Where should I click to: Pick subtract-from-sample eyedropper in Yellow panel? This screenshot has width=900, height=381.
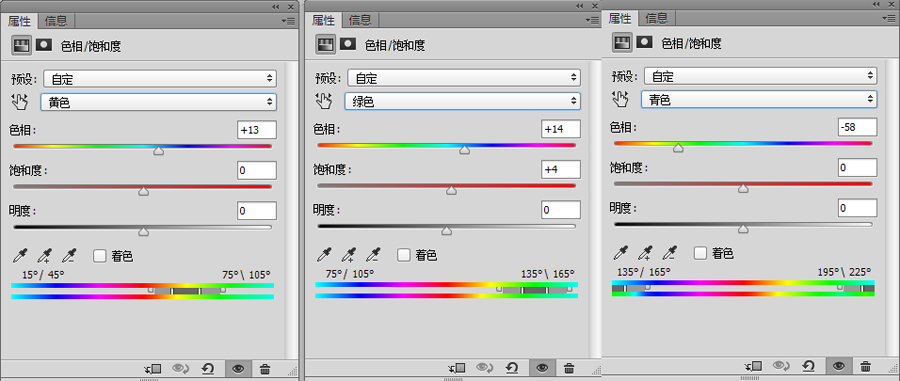coord(69,255)
